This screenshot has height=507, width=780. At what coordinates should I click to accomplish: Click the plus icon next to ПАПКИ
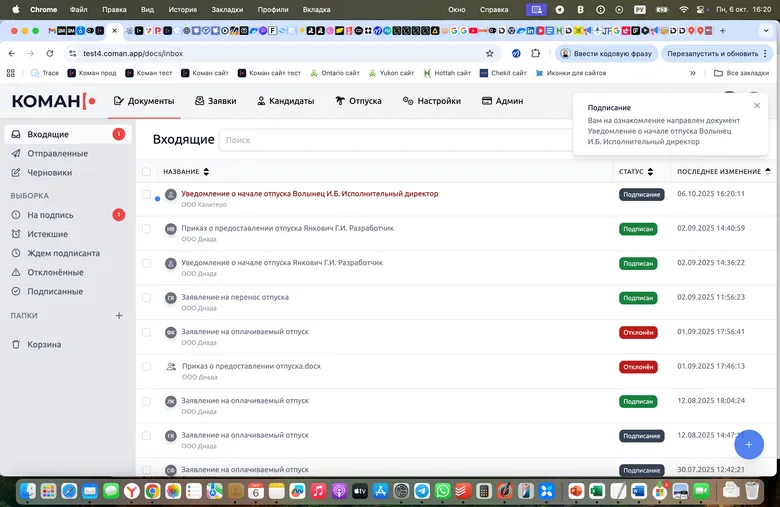pos(119,315)
